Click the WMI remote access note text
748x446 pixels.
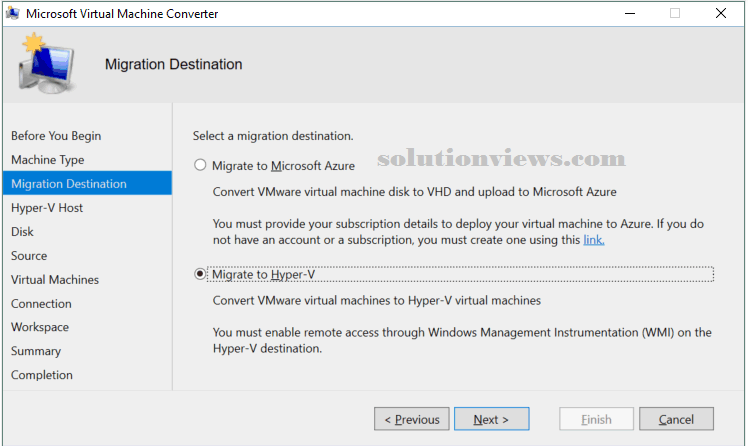[x=462, y=340]
